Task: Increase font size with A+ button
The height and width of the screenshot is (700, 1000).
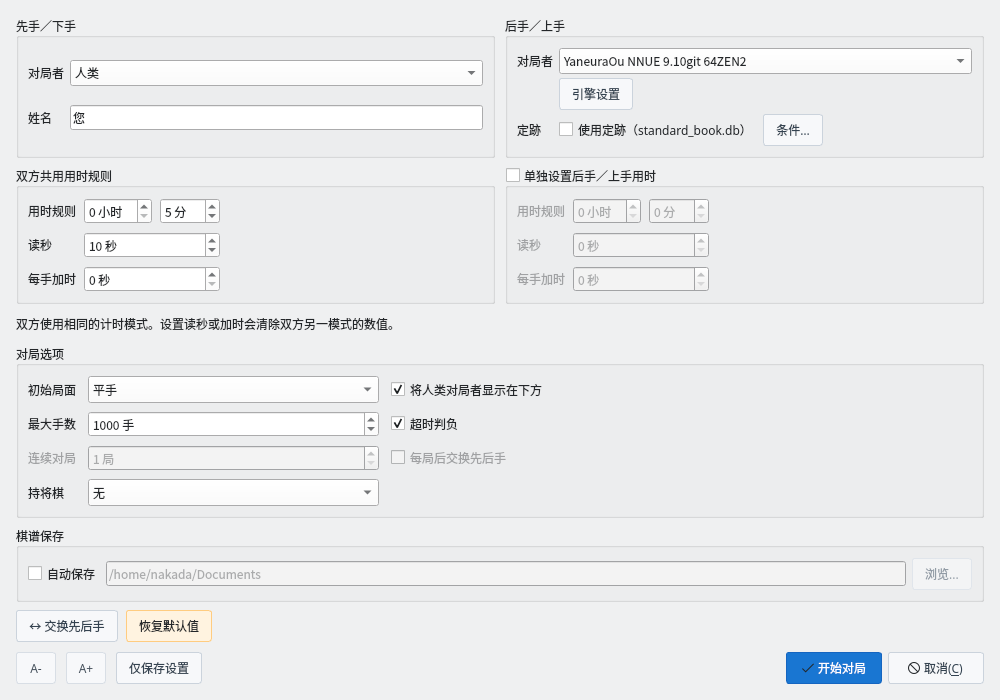Action: (85, 668)
